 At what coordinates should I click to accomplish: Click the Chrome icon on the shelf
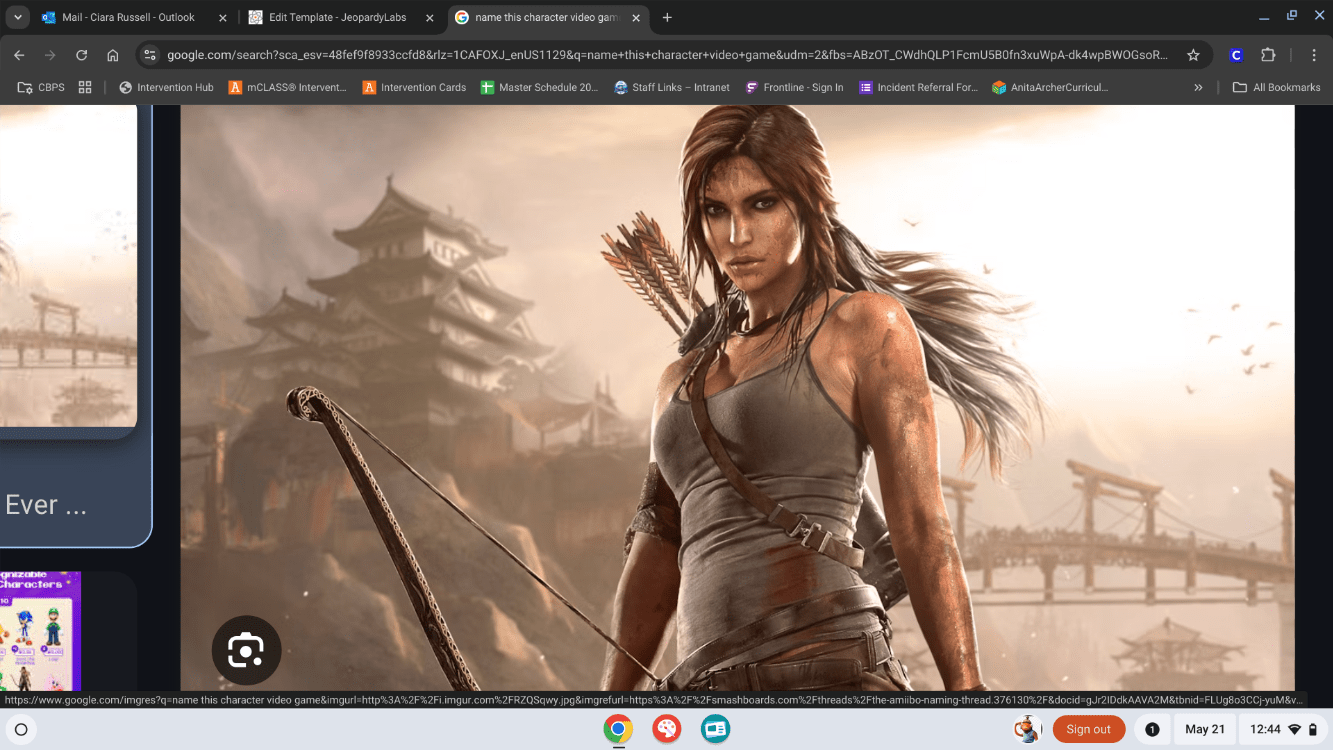click(x=618, y=729)
